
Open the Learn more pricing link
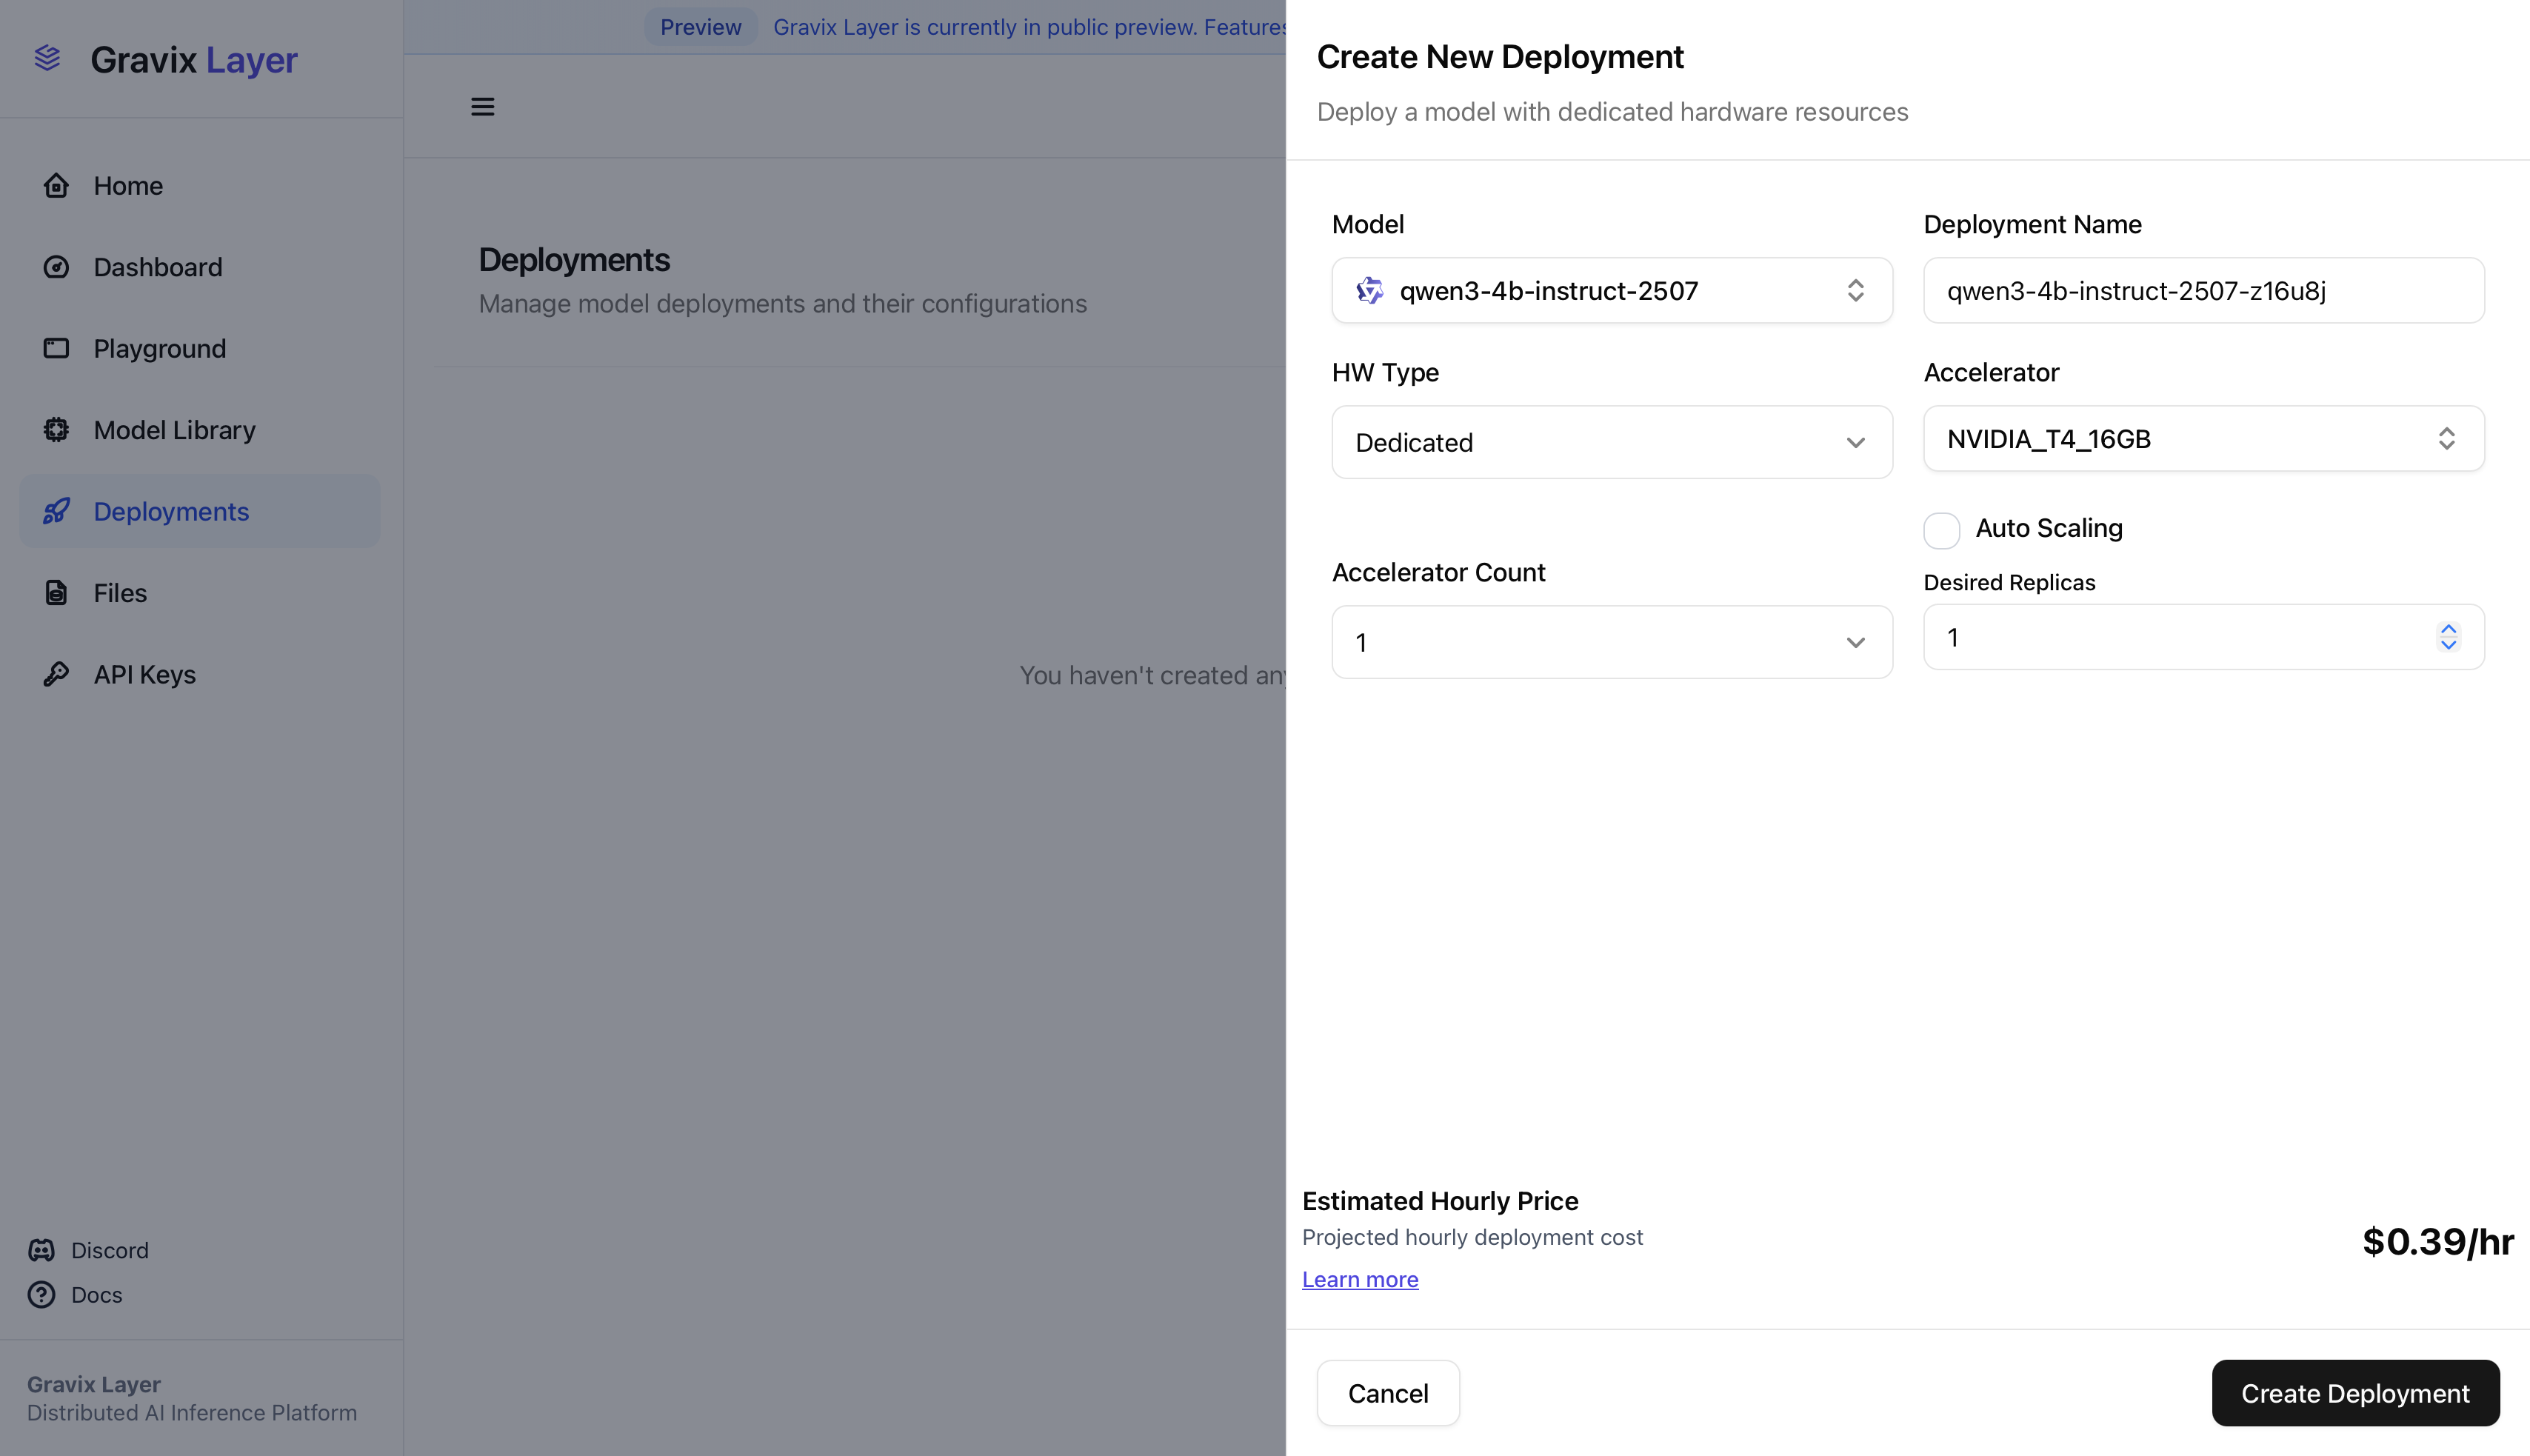[x=1359, y=1279]
